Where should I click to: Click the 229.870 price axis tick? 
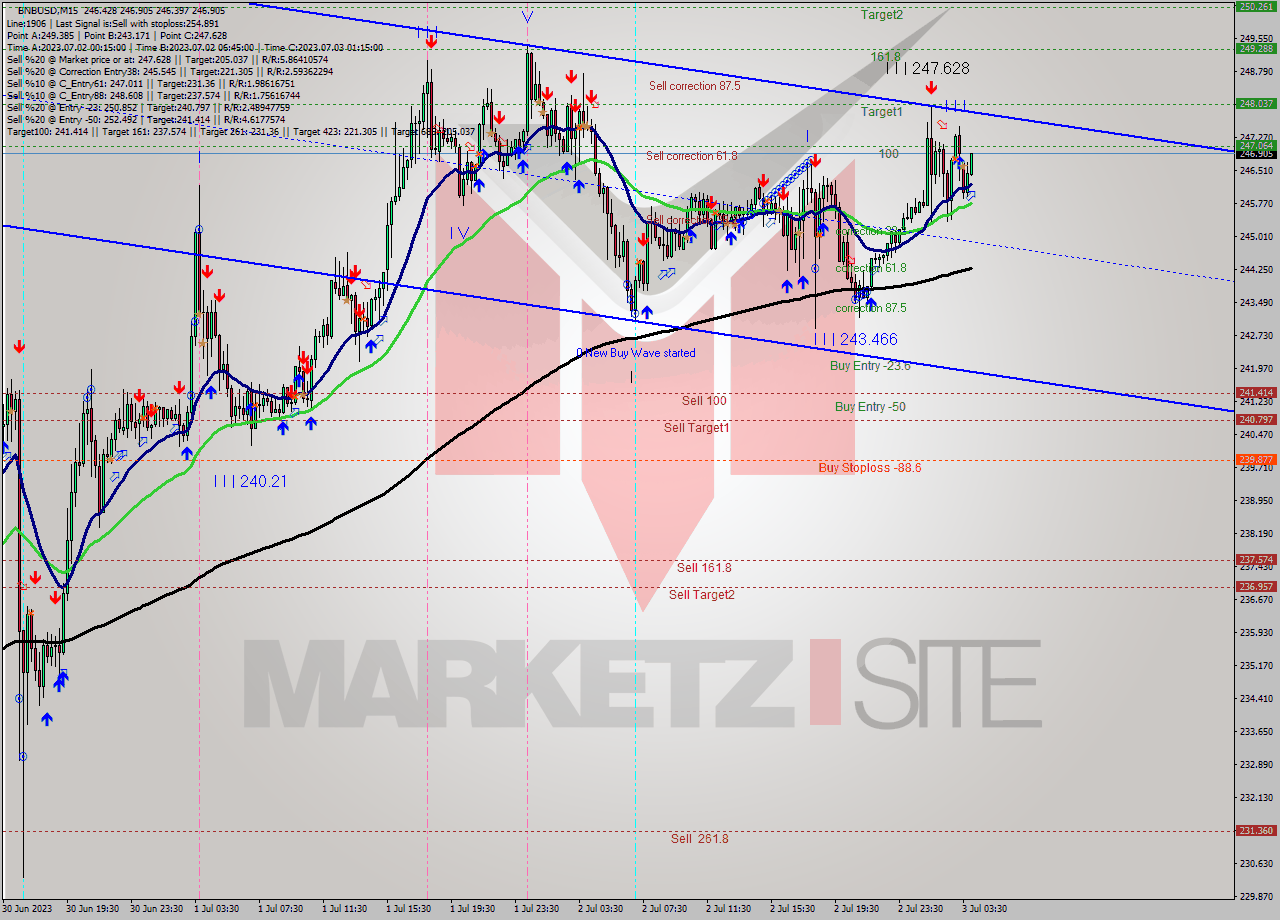click(1256, 897)
